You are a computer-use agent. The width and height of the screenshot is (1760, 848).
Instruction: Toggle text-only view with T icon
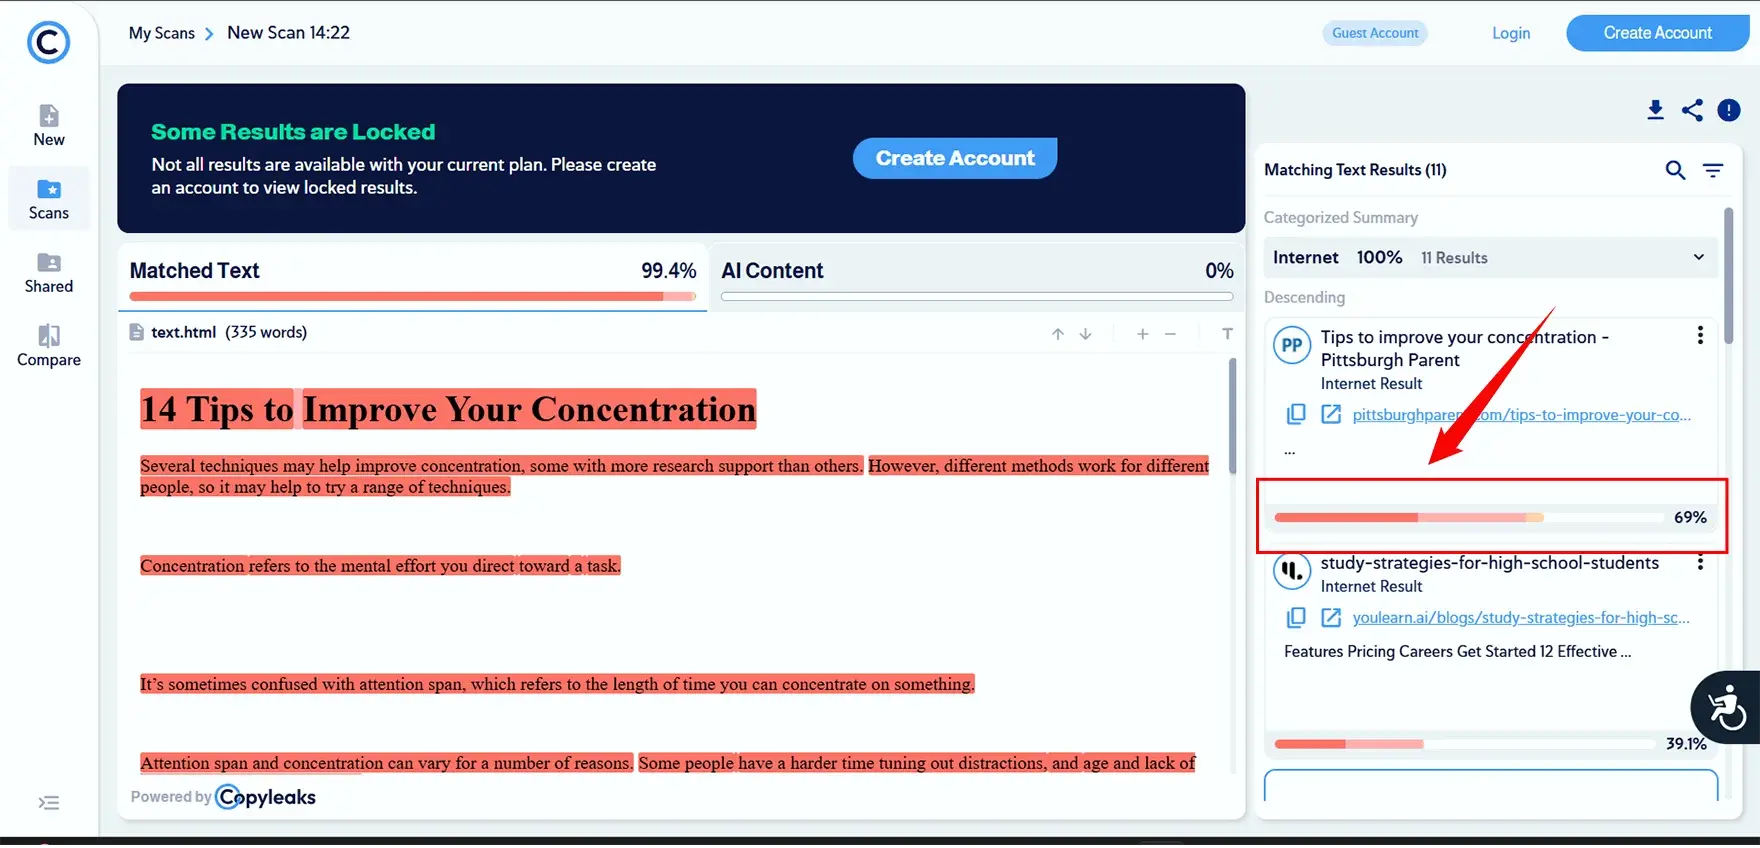(x=1227, y=334)
